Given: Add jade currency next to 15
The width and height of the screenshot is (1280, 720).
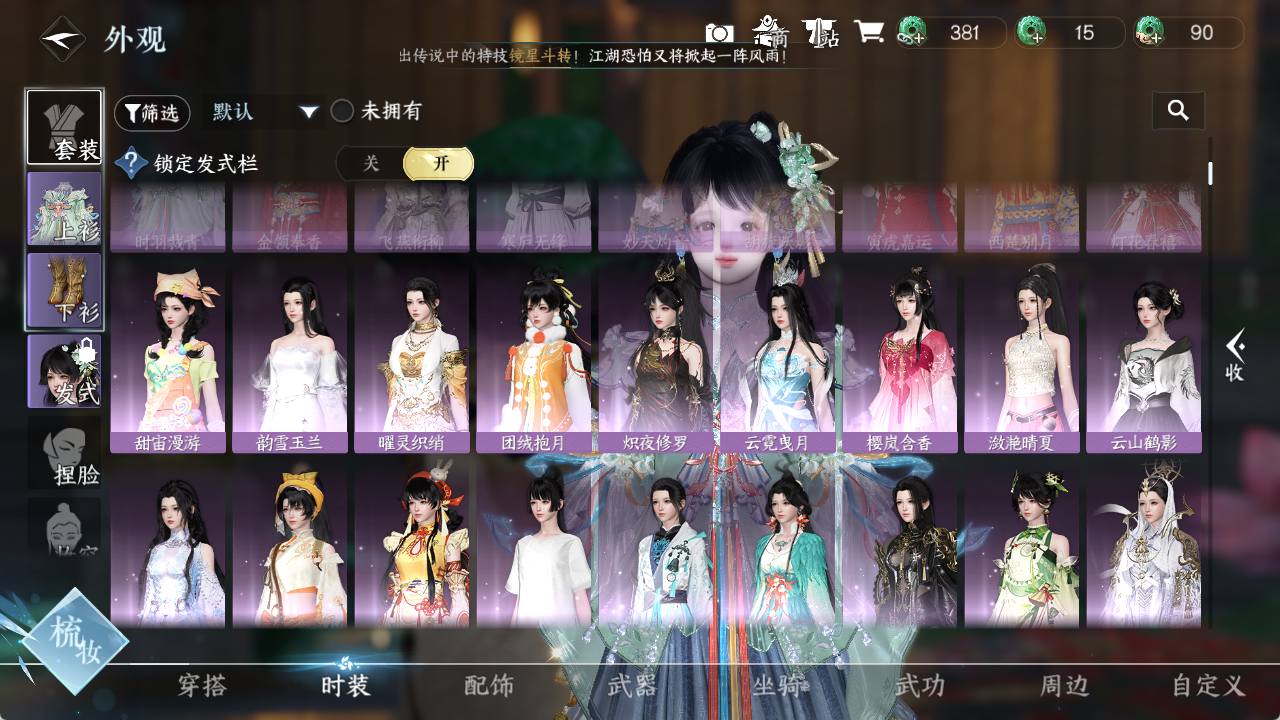Looking at the screenshot, I should [1031, 33].
